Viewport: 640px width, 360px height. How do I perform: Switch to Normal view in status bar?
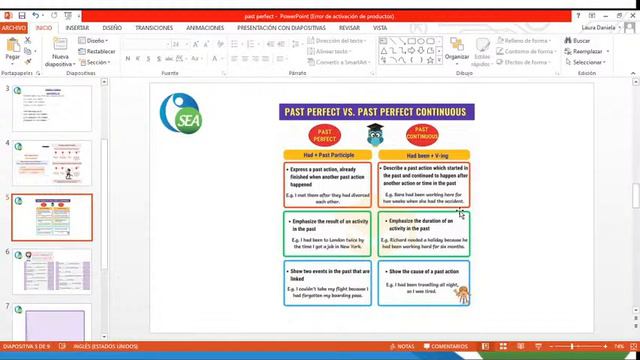[485, 346]
